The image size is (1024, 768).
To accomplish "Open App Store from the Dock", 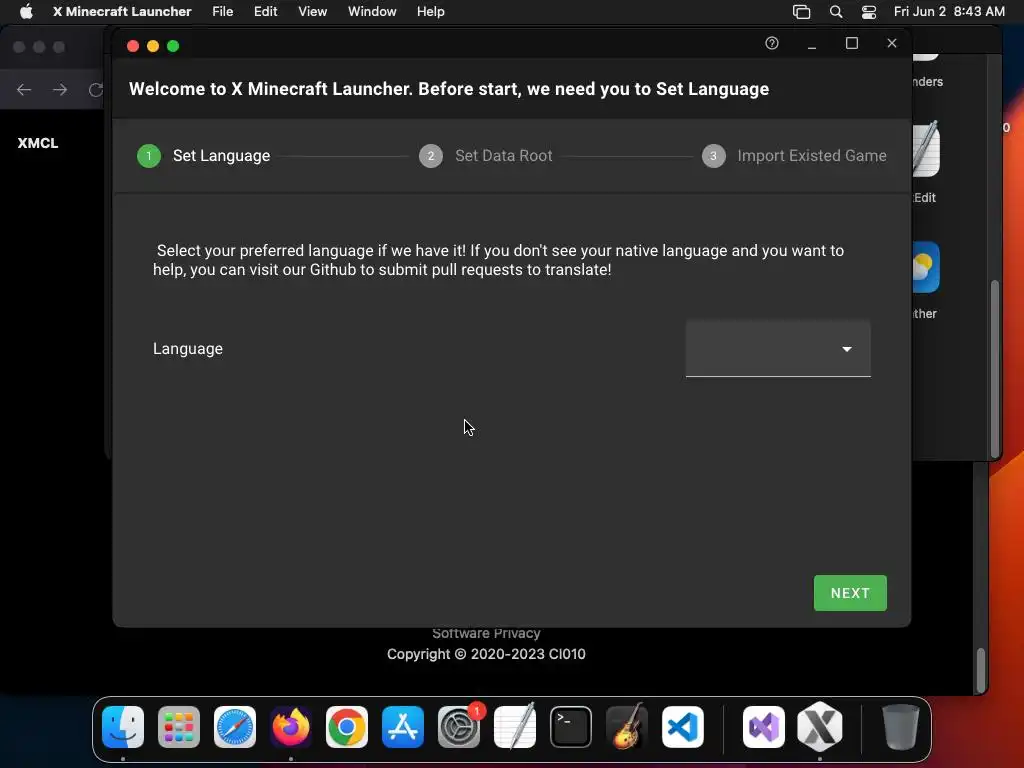I will (x=403, y=727).
